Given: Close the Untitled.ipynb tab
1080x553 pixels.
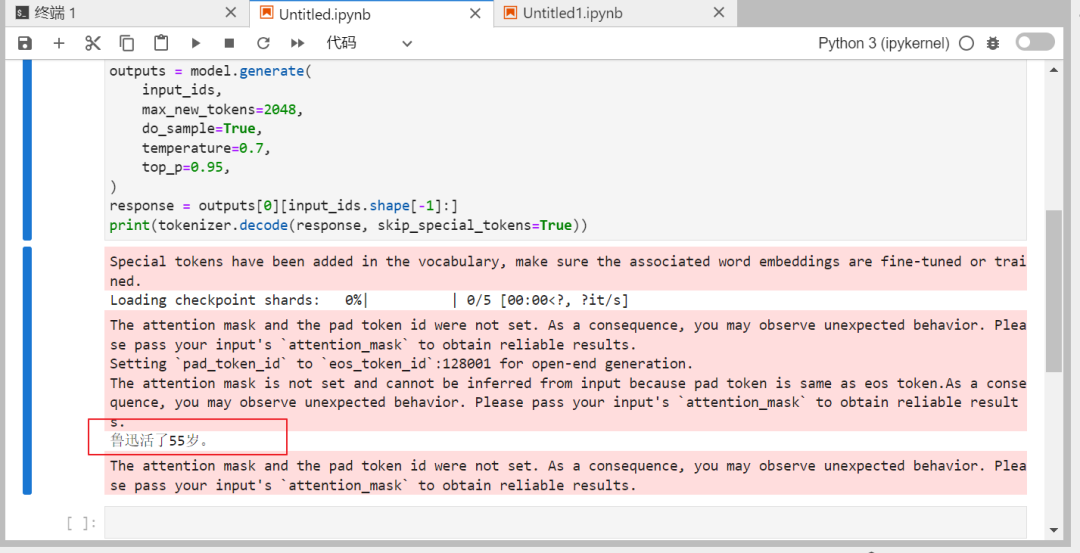Looking at the screenshot, I should tap(475, 13).
